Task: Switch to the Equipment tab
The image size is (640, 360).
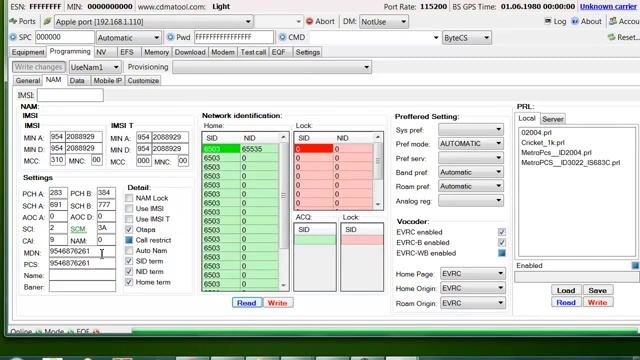Action: [x=28, y=52]
